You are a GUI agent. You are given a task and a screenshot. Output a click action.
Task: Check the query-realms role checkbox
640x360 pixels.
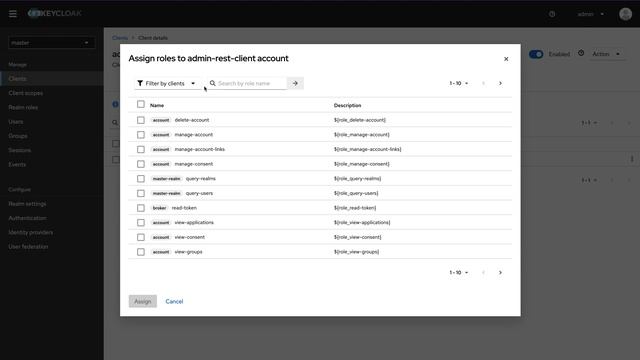click(x=141, y=179)
